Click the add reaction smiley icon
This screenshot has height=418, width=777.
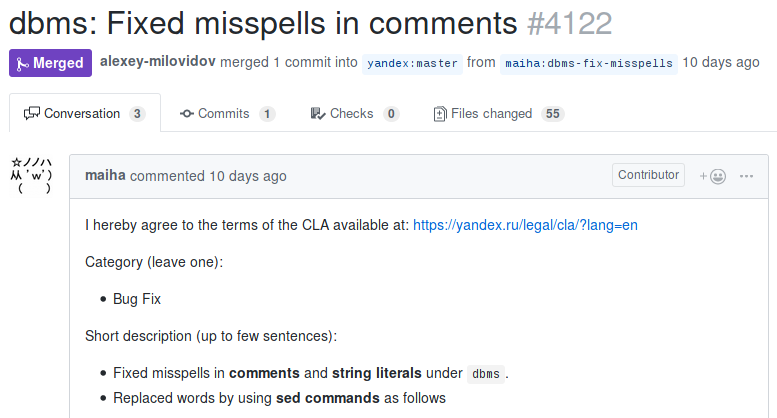(x=713, y=176)
